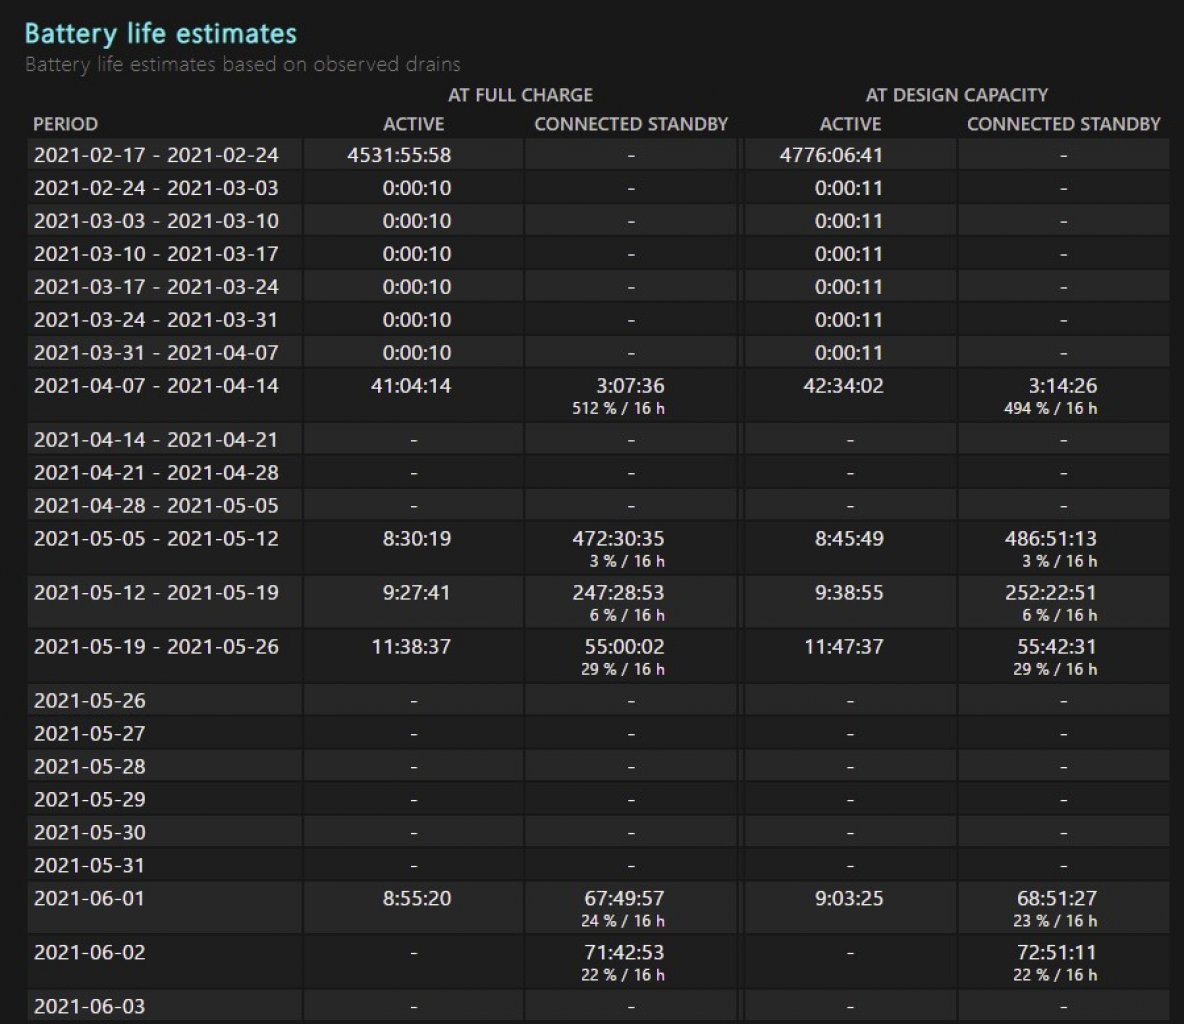
Task: Click the standby value 486:51:13
Action: 1050,538
